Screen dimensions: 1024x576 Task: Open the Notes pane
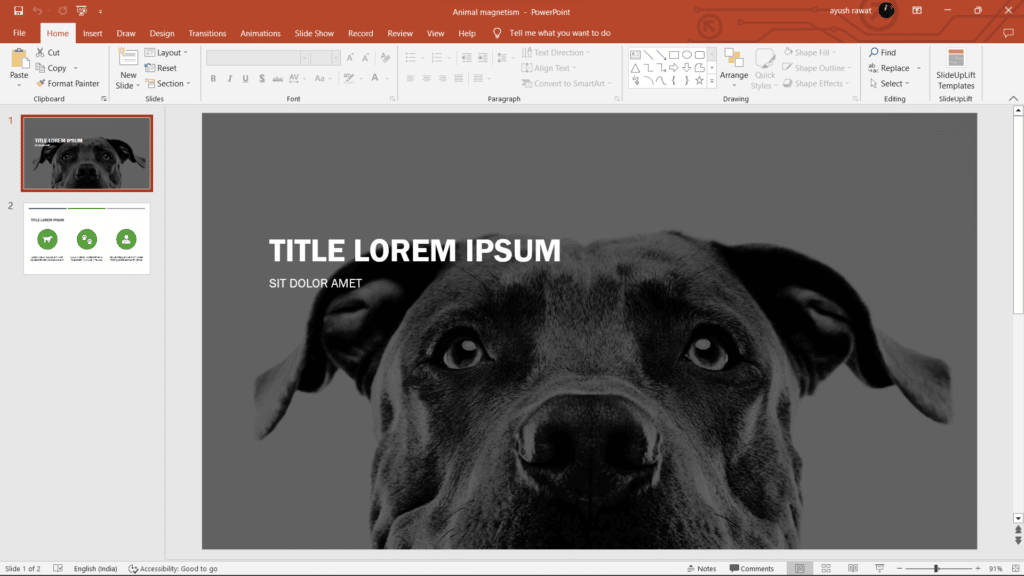coord(703,567)
